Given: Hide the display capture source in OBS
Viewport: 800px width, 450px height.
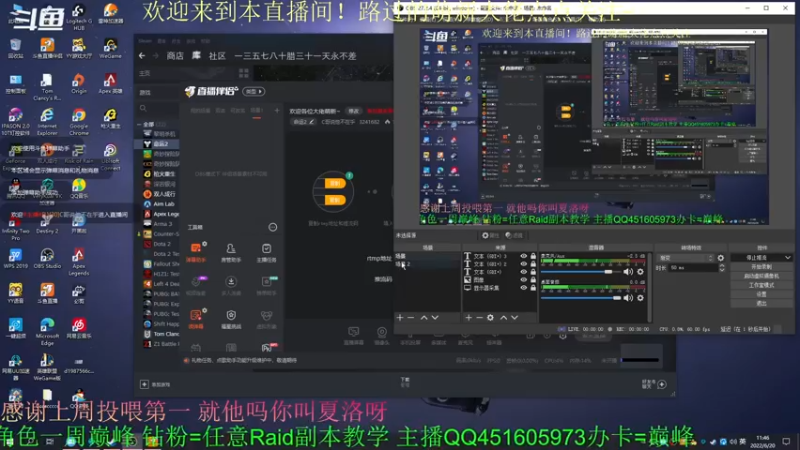Looking at the screenshot, I should click(x=523, y=288).
